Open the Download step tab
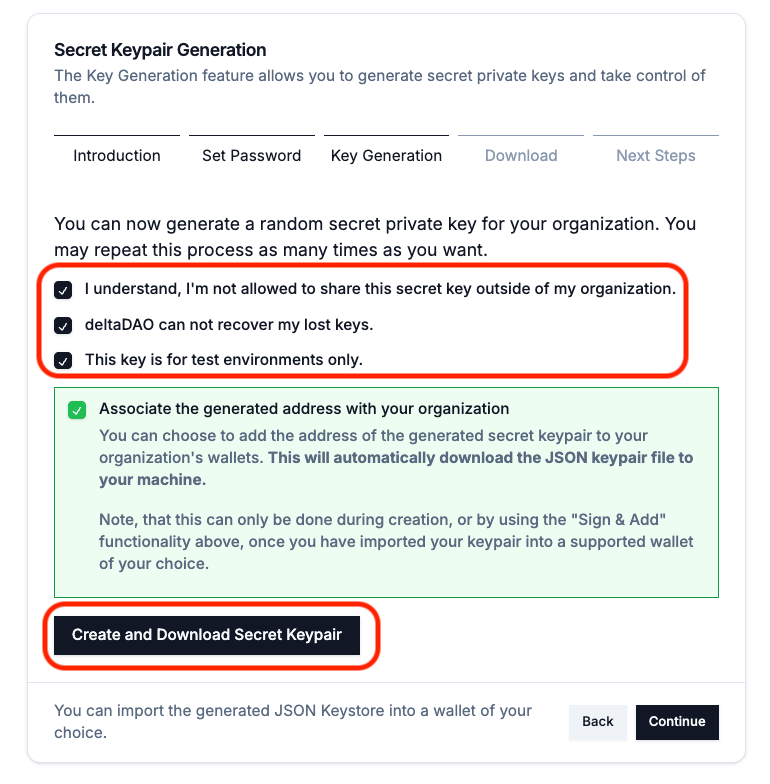The image size is (770, 784). [x=521, y=156]
